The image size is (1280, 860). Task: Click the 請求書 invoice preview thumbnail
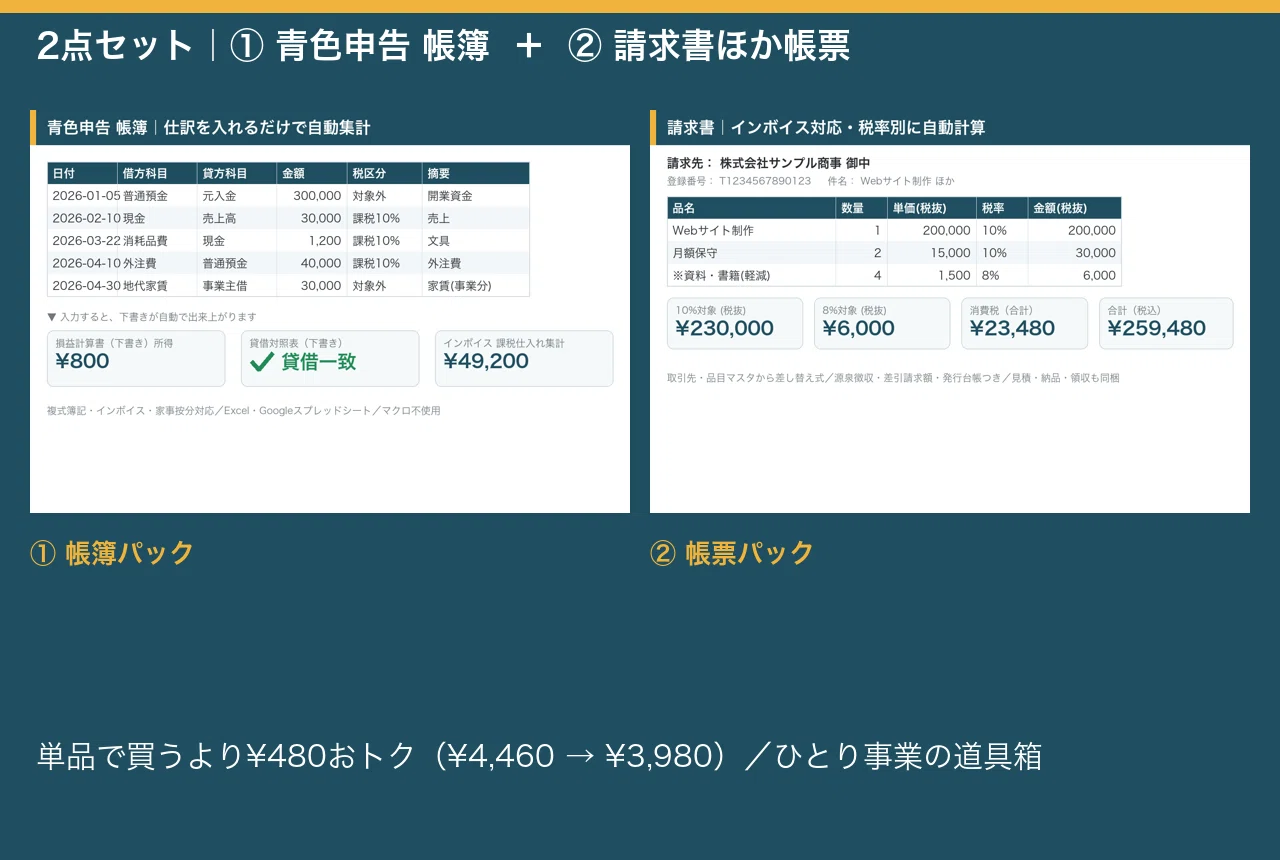tap(950, 311)
